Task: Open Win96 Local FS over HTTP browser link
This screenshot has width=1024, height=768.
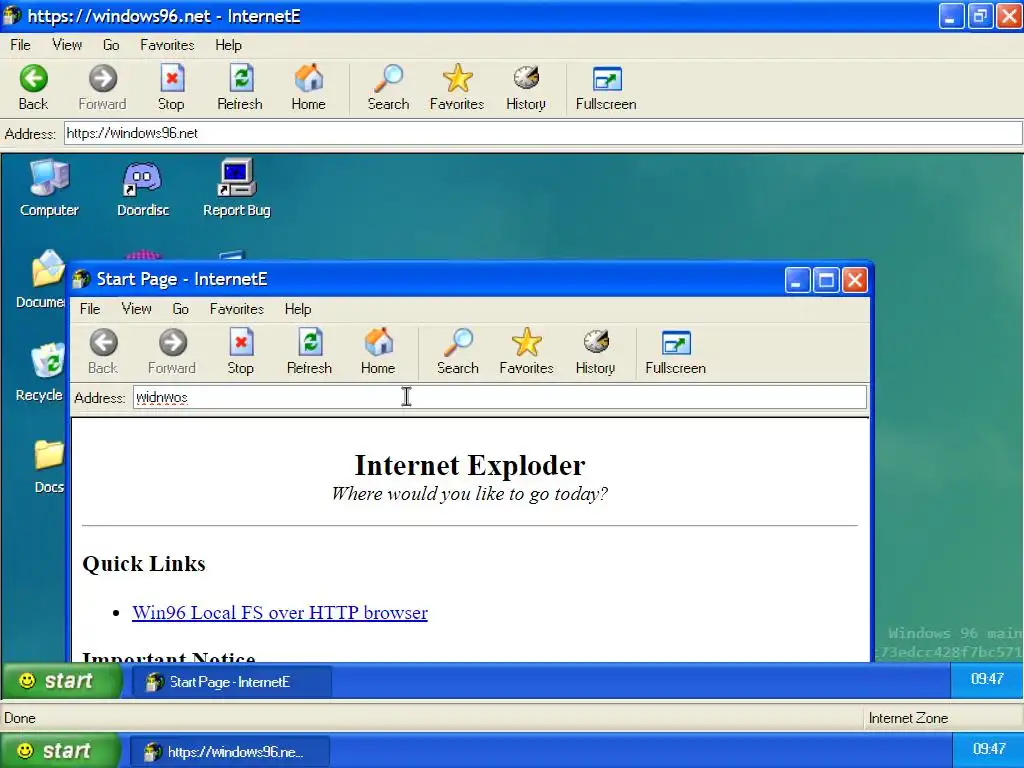Action: click(280, 613)
